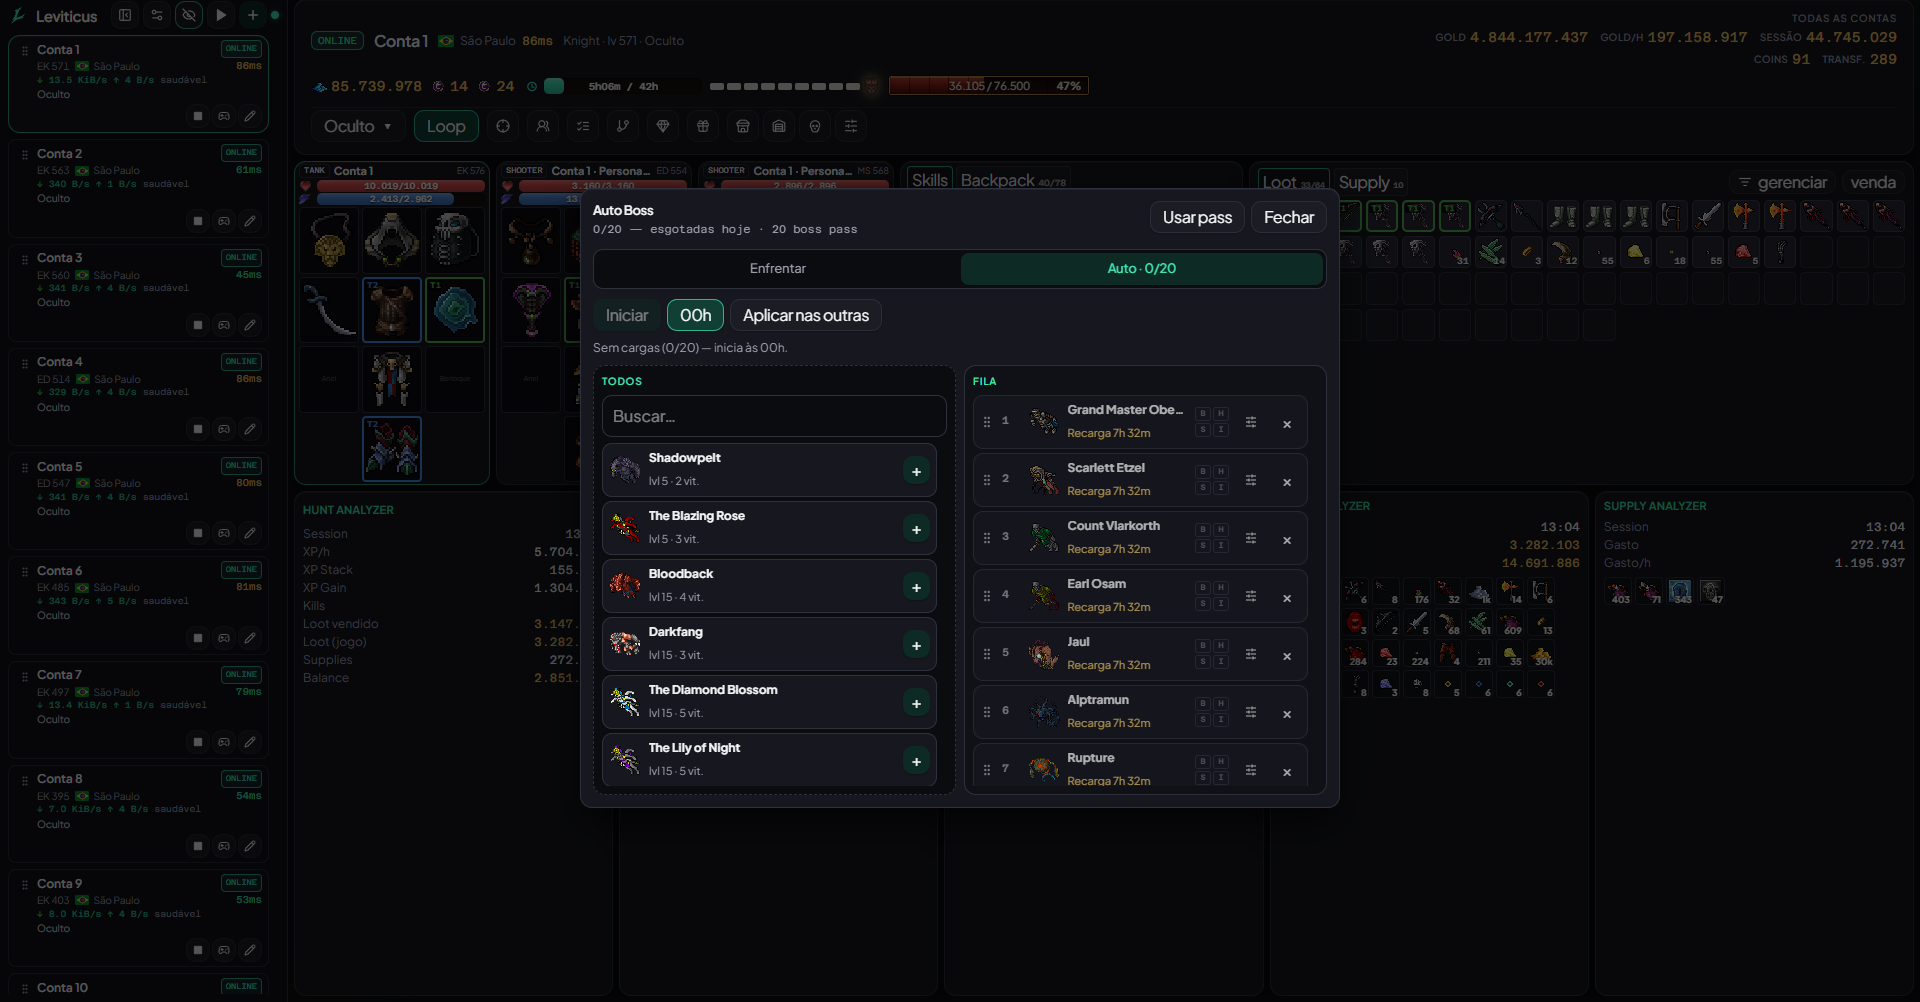The height and width of the screenshot is (1002, 1920).
Task: Click the Buscar search field
Action: point(774,416)
